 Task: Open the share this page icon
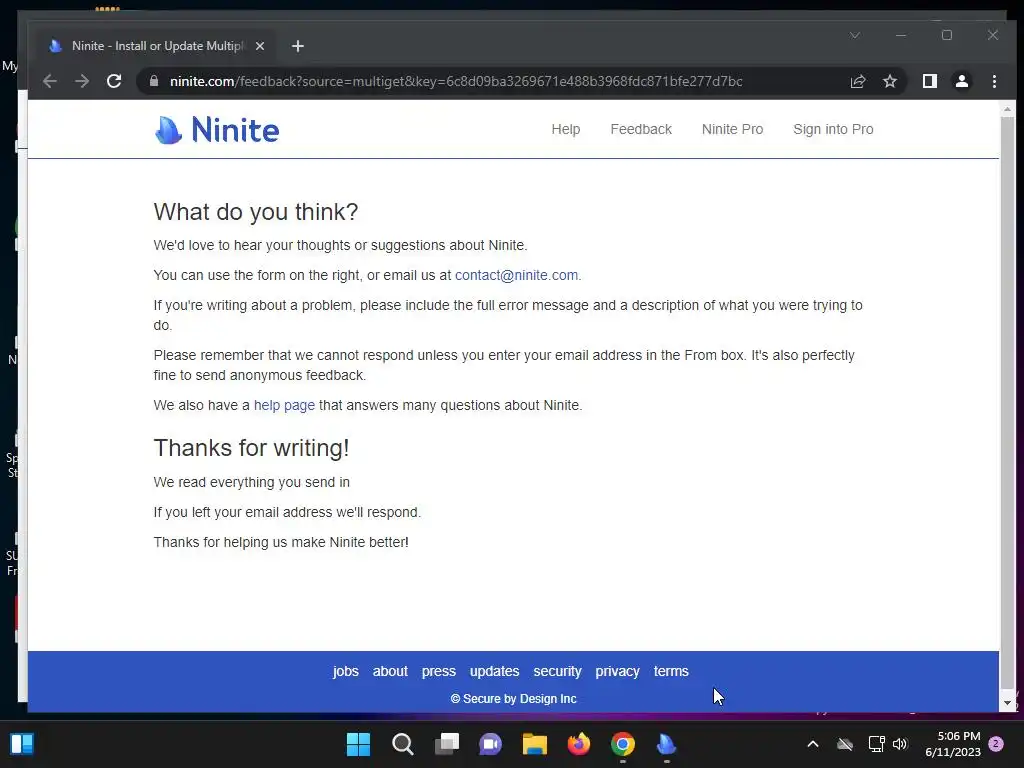[x=857, y=81]
